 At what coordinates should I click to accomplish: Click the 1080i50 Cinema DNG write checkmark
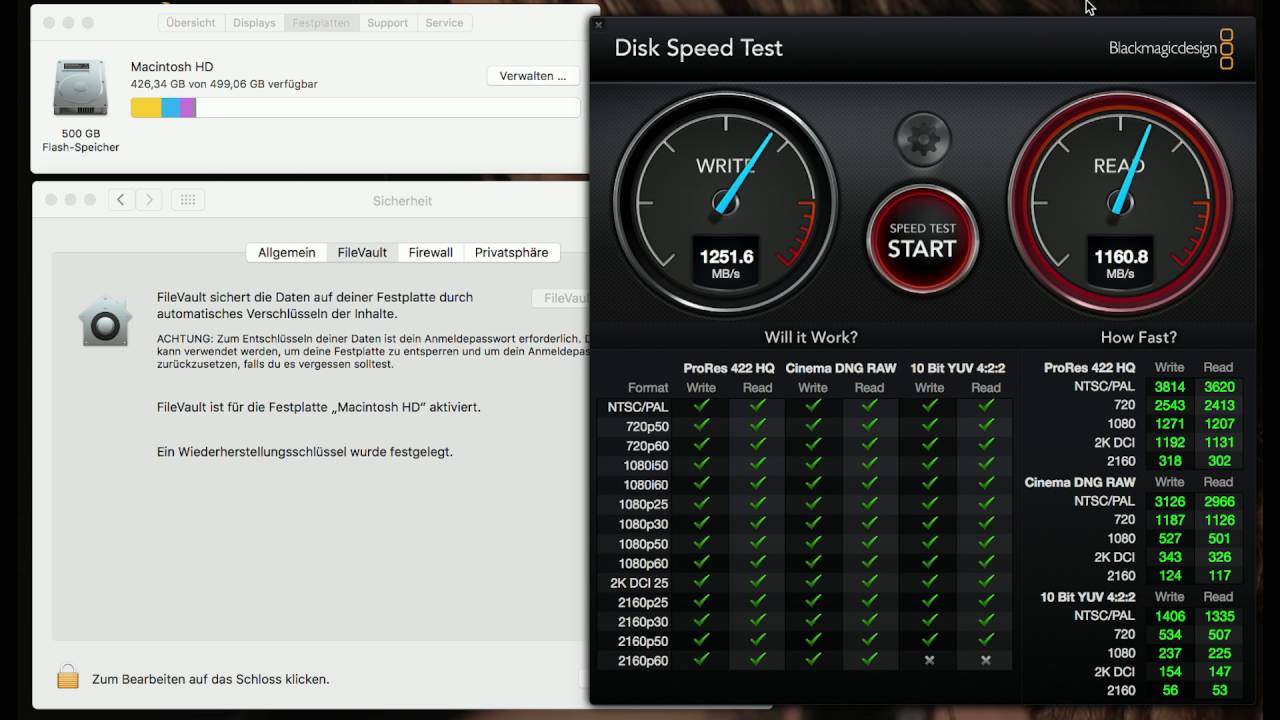pyautogui.click(x=813, y=465)
